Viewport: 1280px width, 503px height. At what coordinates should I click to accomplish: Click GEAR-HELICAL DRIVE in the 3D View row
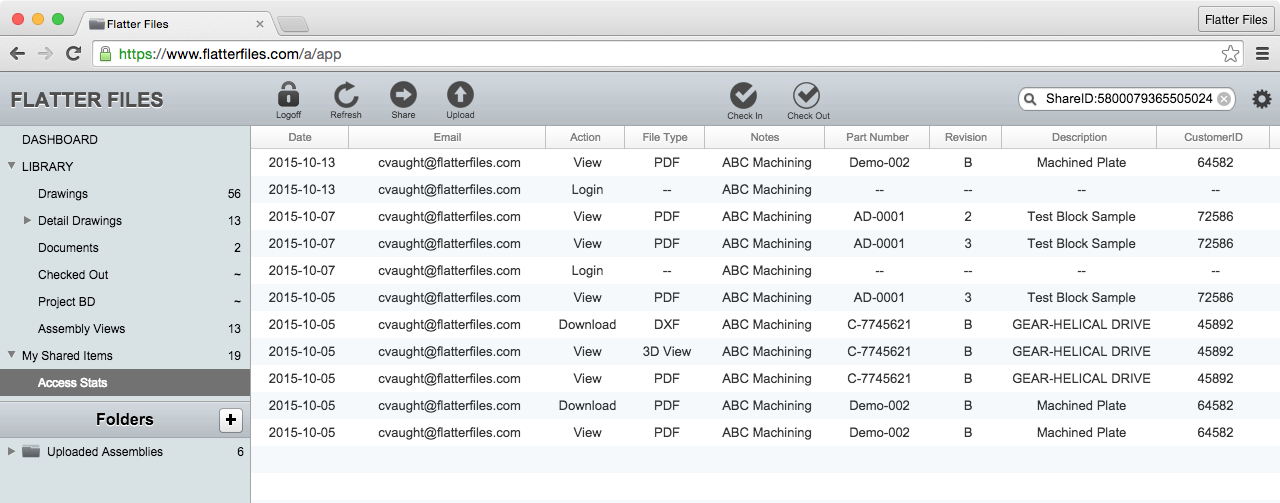tap(1081, 351)
